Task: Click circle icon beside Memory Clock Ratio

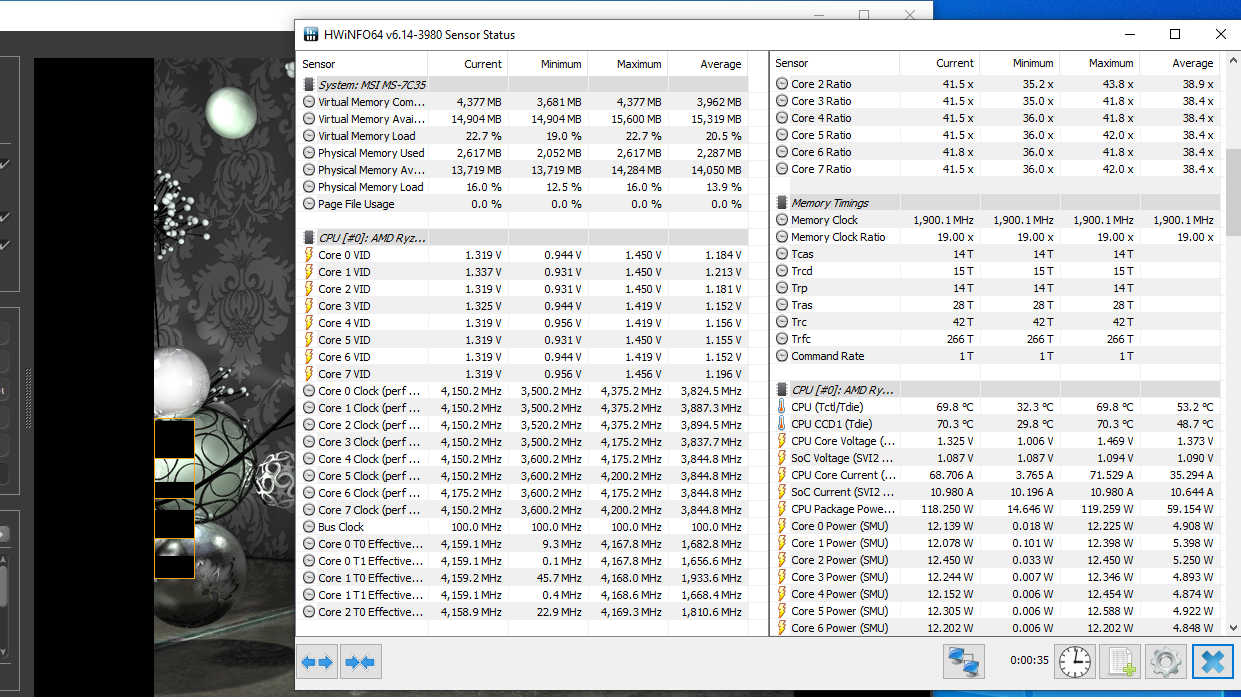Action: 782,237
